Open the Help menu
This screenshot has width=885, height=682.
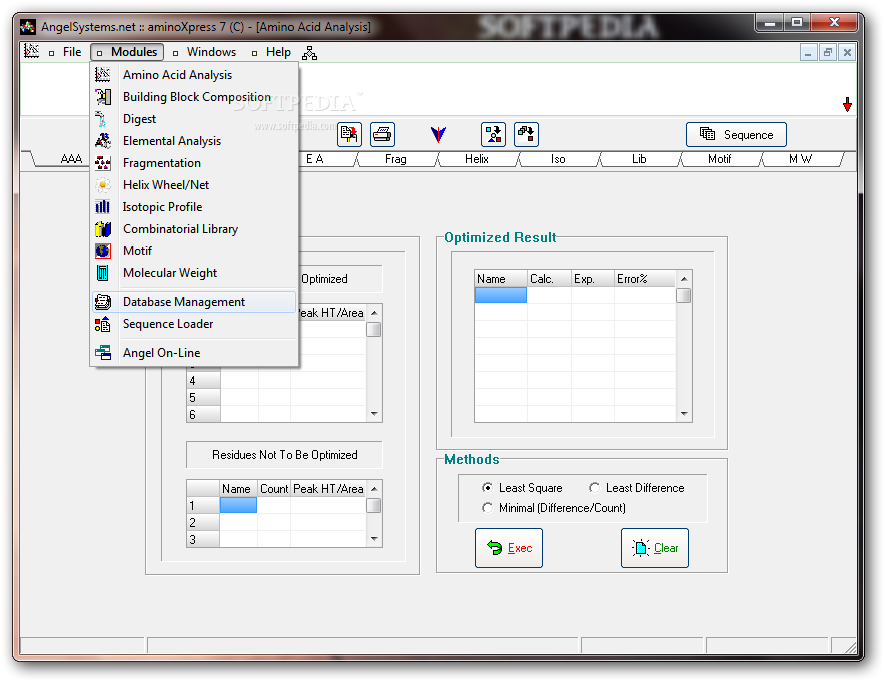point(271,52)
